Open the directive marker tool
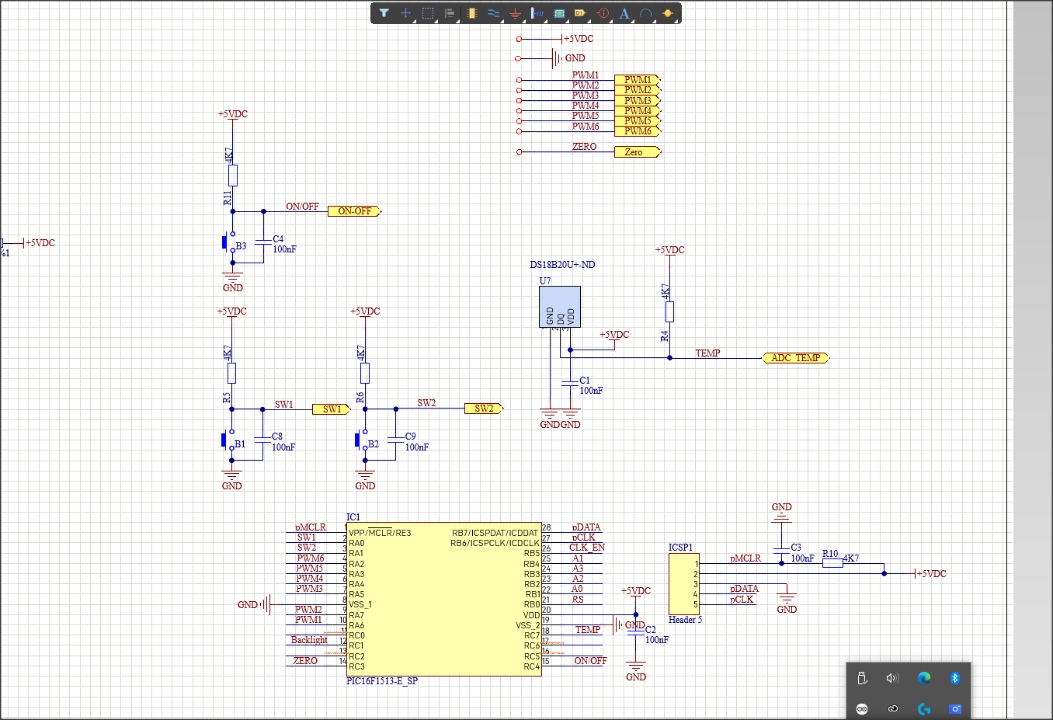1053x720 pixels. tap(603, 13)
